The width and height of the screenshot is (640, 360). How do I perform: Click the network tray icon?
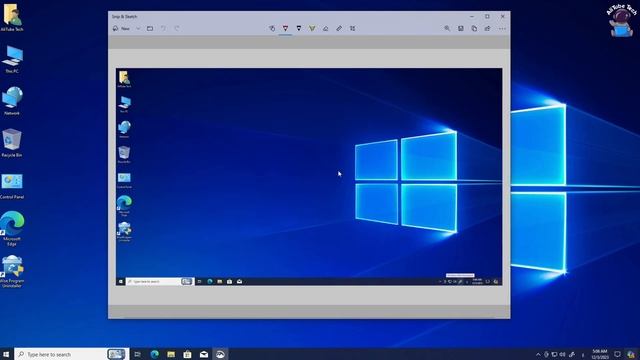[554, 354]
